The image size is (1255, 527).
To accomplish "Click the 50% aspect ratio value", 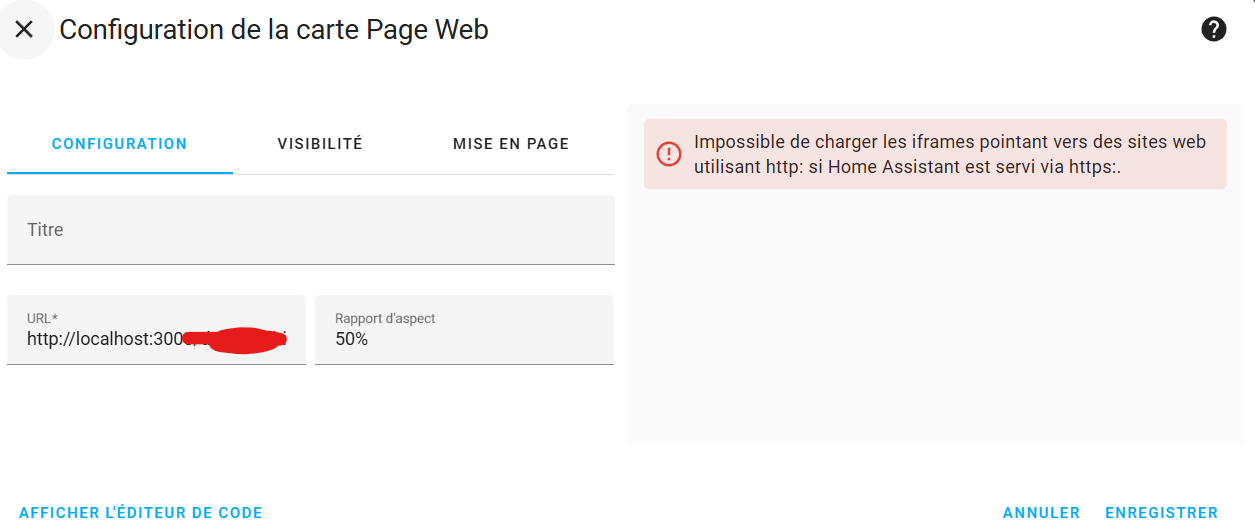I will (352, 340).
